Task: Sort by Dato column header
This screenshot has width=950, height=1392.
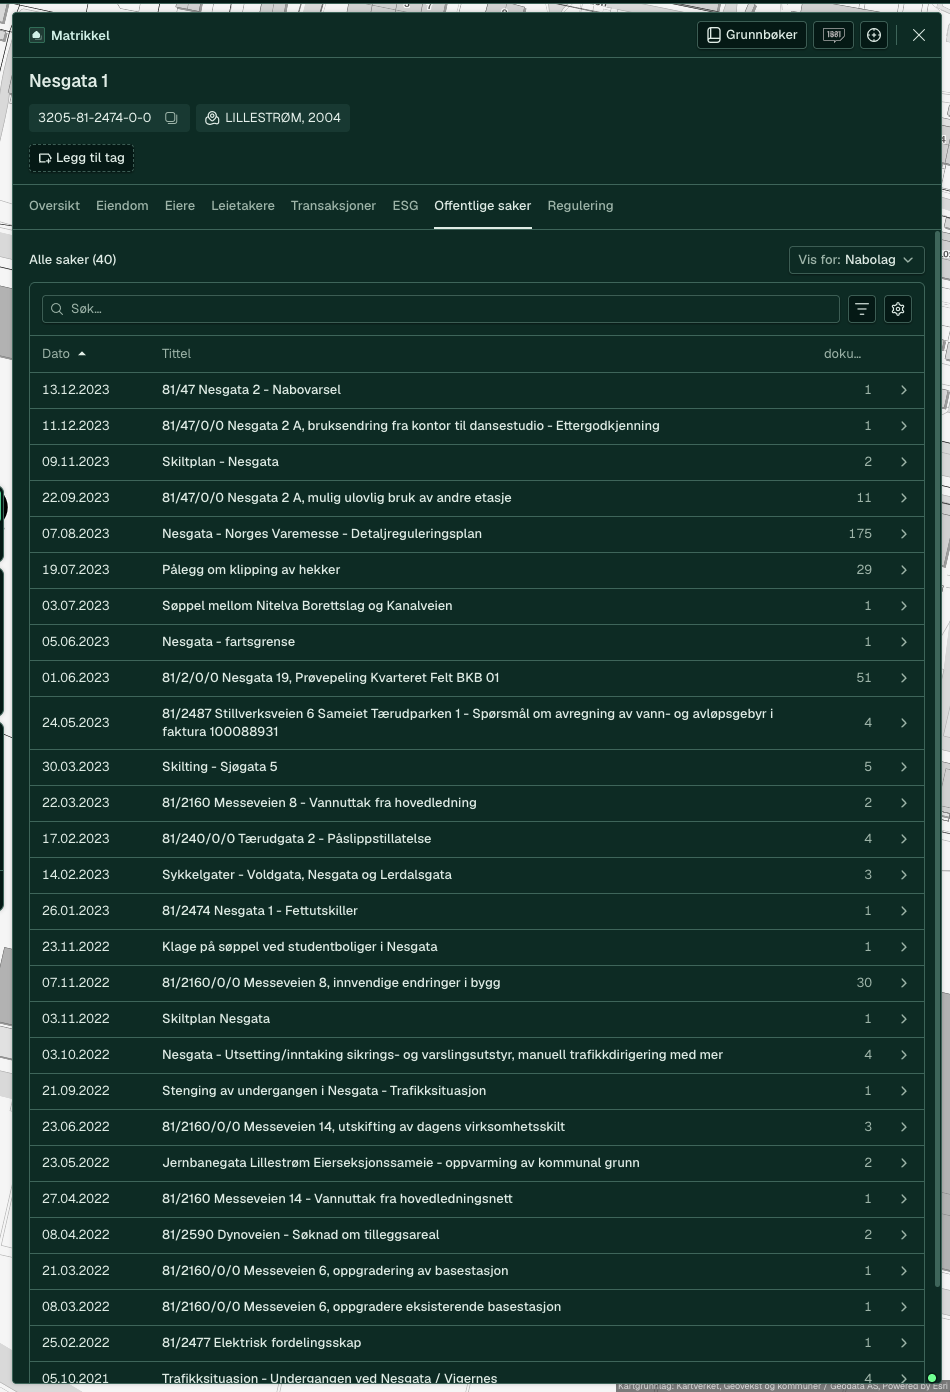Action: coord(64,354)
